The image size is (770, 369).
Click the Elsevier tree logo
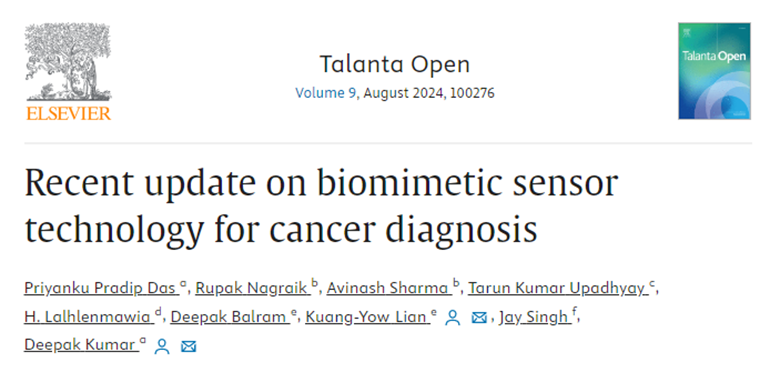point(68,62)
